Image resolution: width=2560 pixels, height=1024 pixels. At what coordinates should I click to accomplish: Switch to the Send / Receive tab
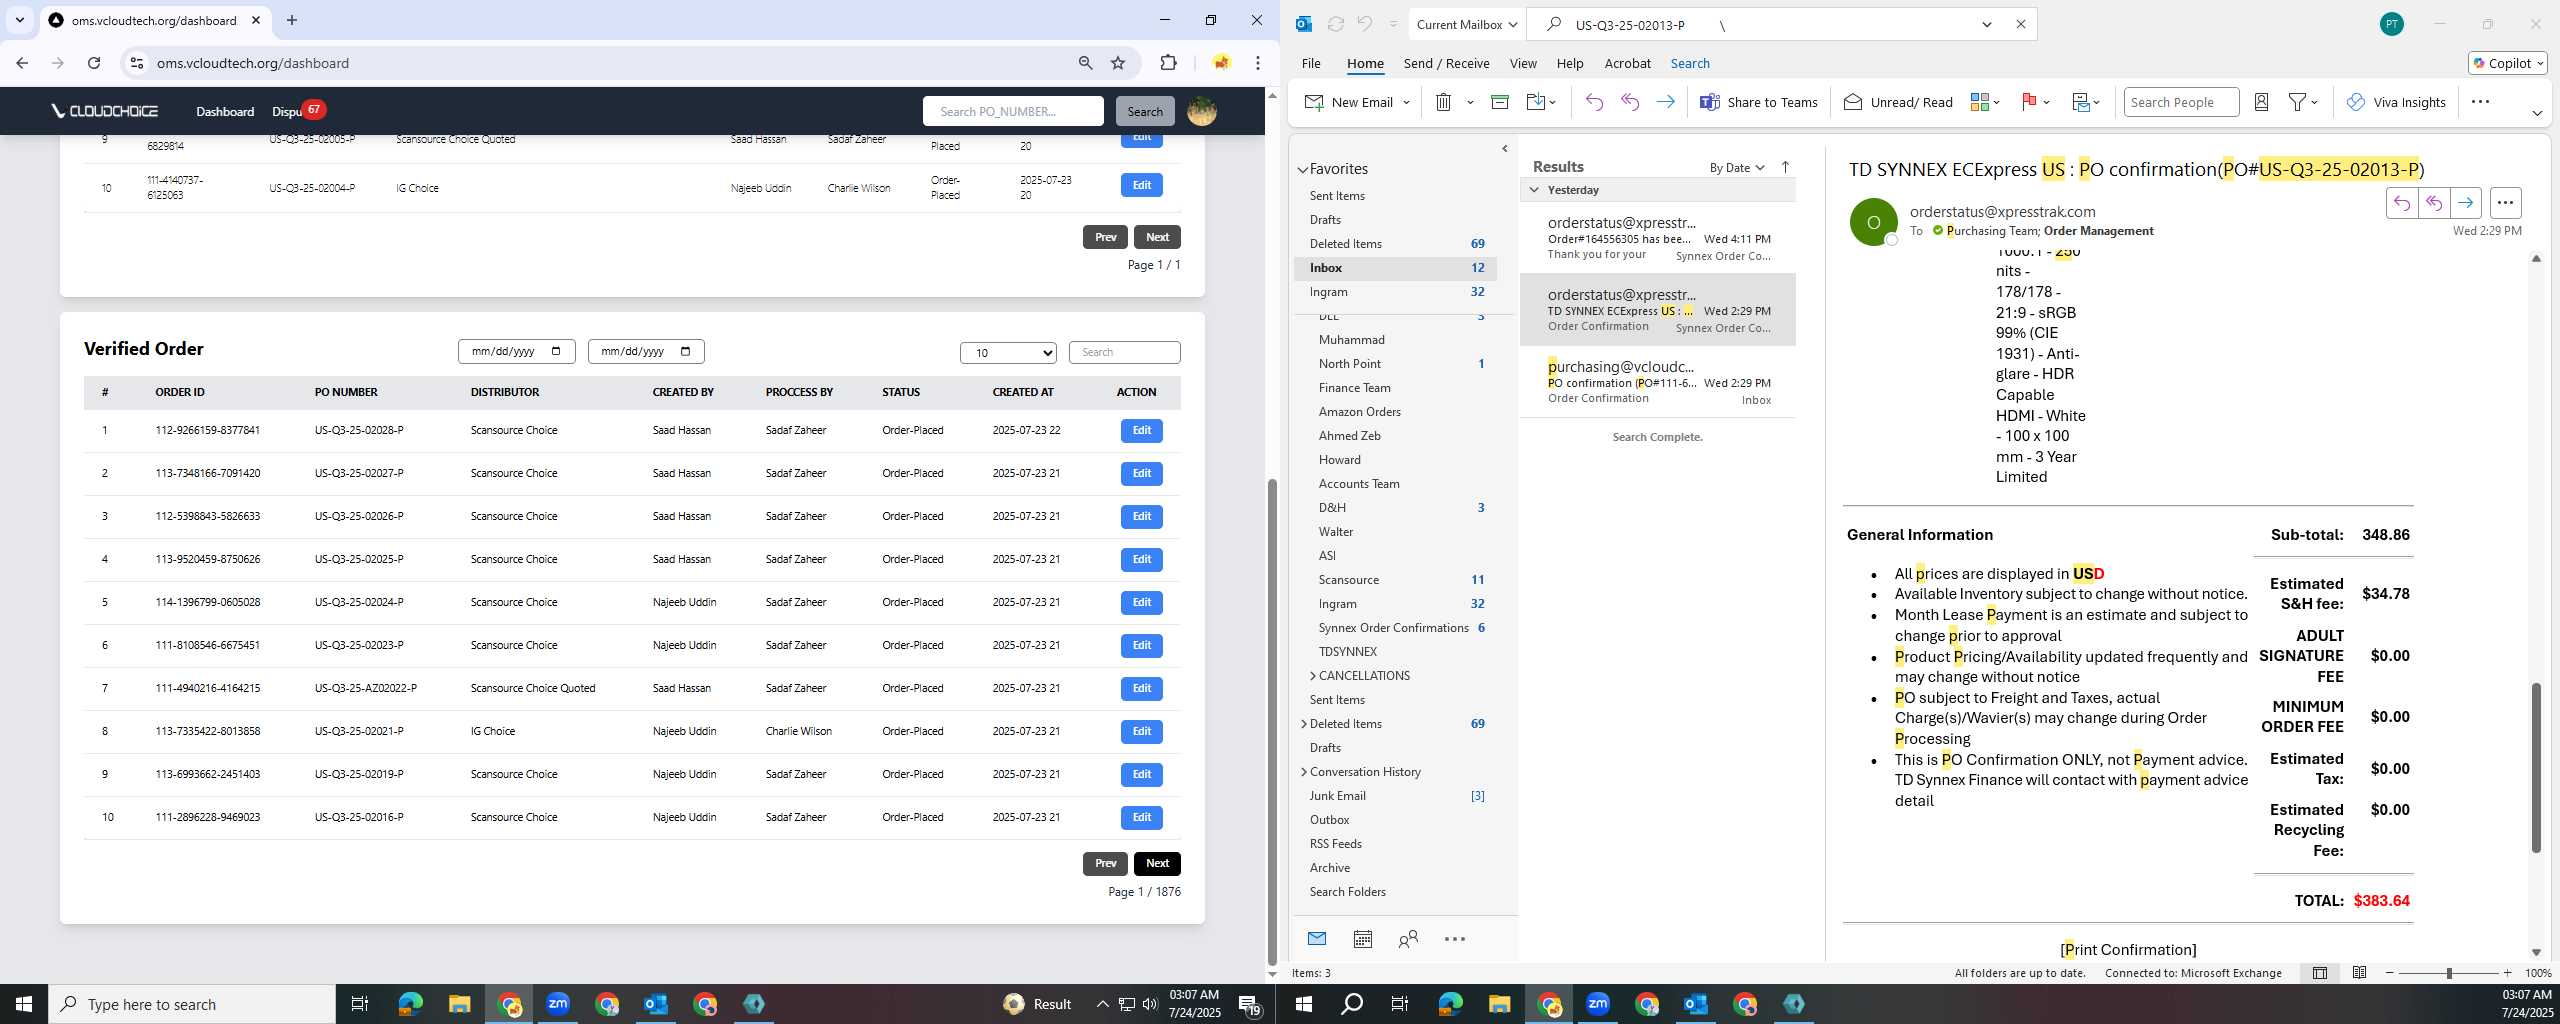point(1446,63)
